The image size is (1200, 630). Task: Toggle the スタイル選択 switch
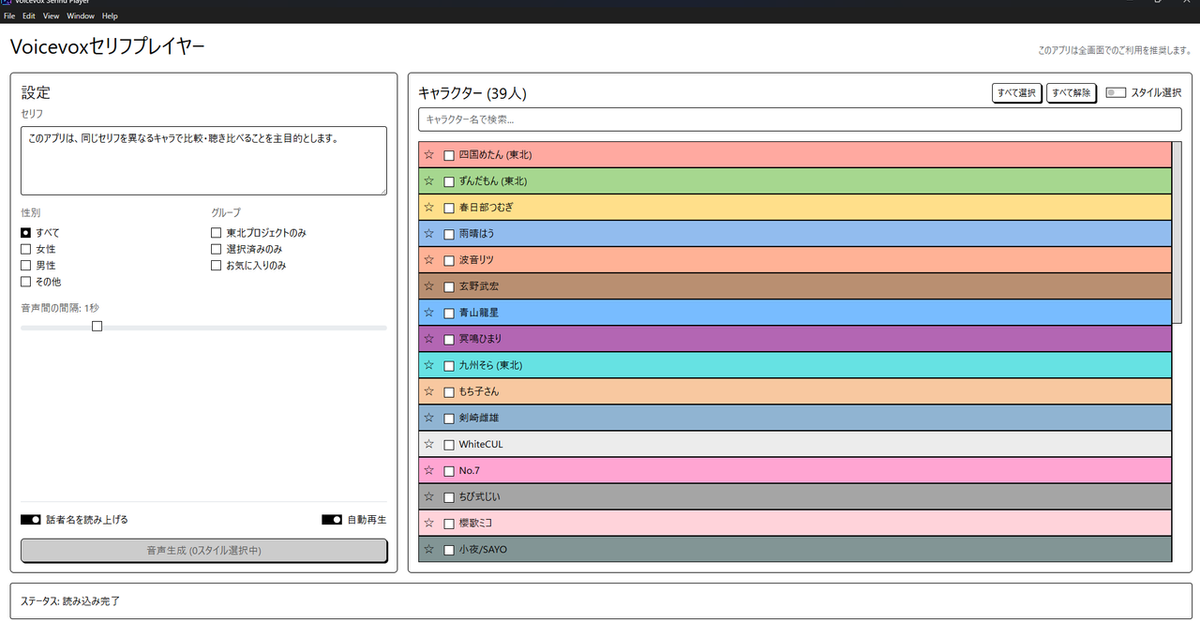pos(1116,93)
